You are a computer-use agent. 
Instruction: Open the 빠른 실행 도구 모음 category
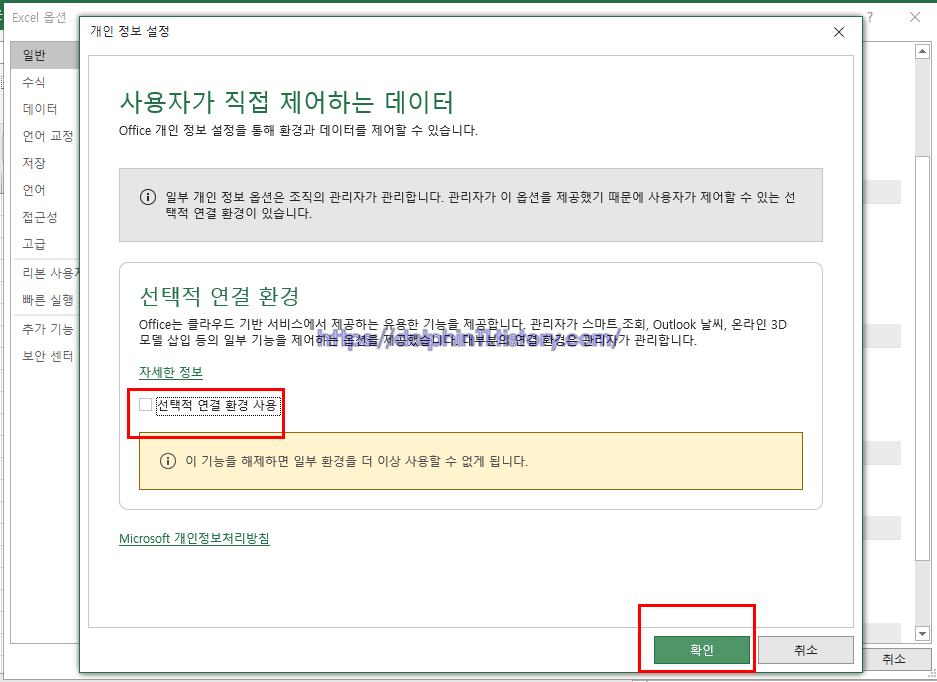(x=45, y=300)
